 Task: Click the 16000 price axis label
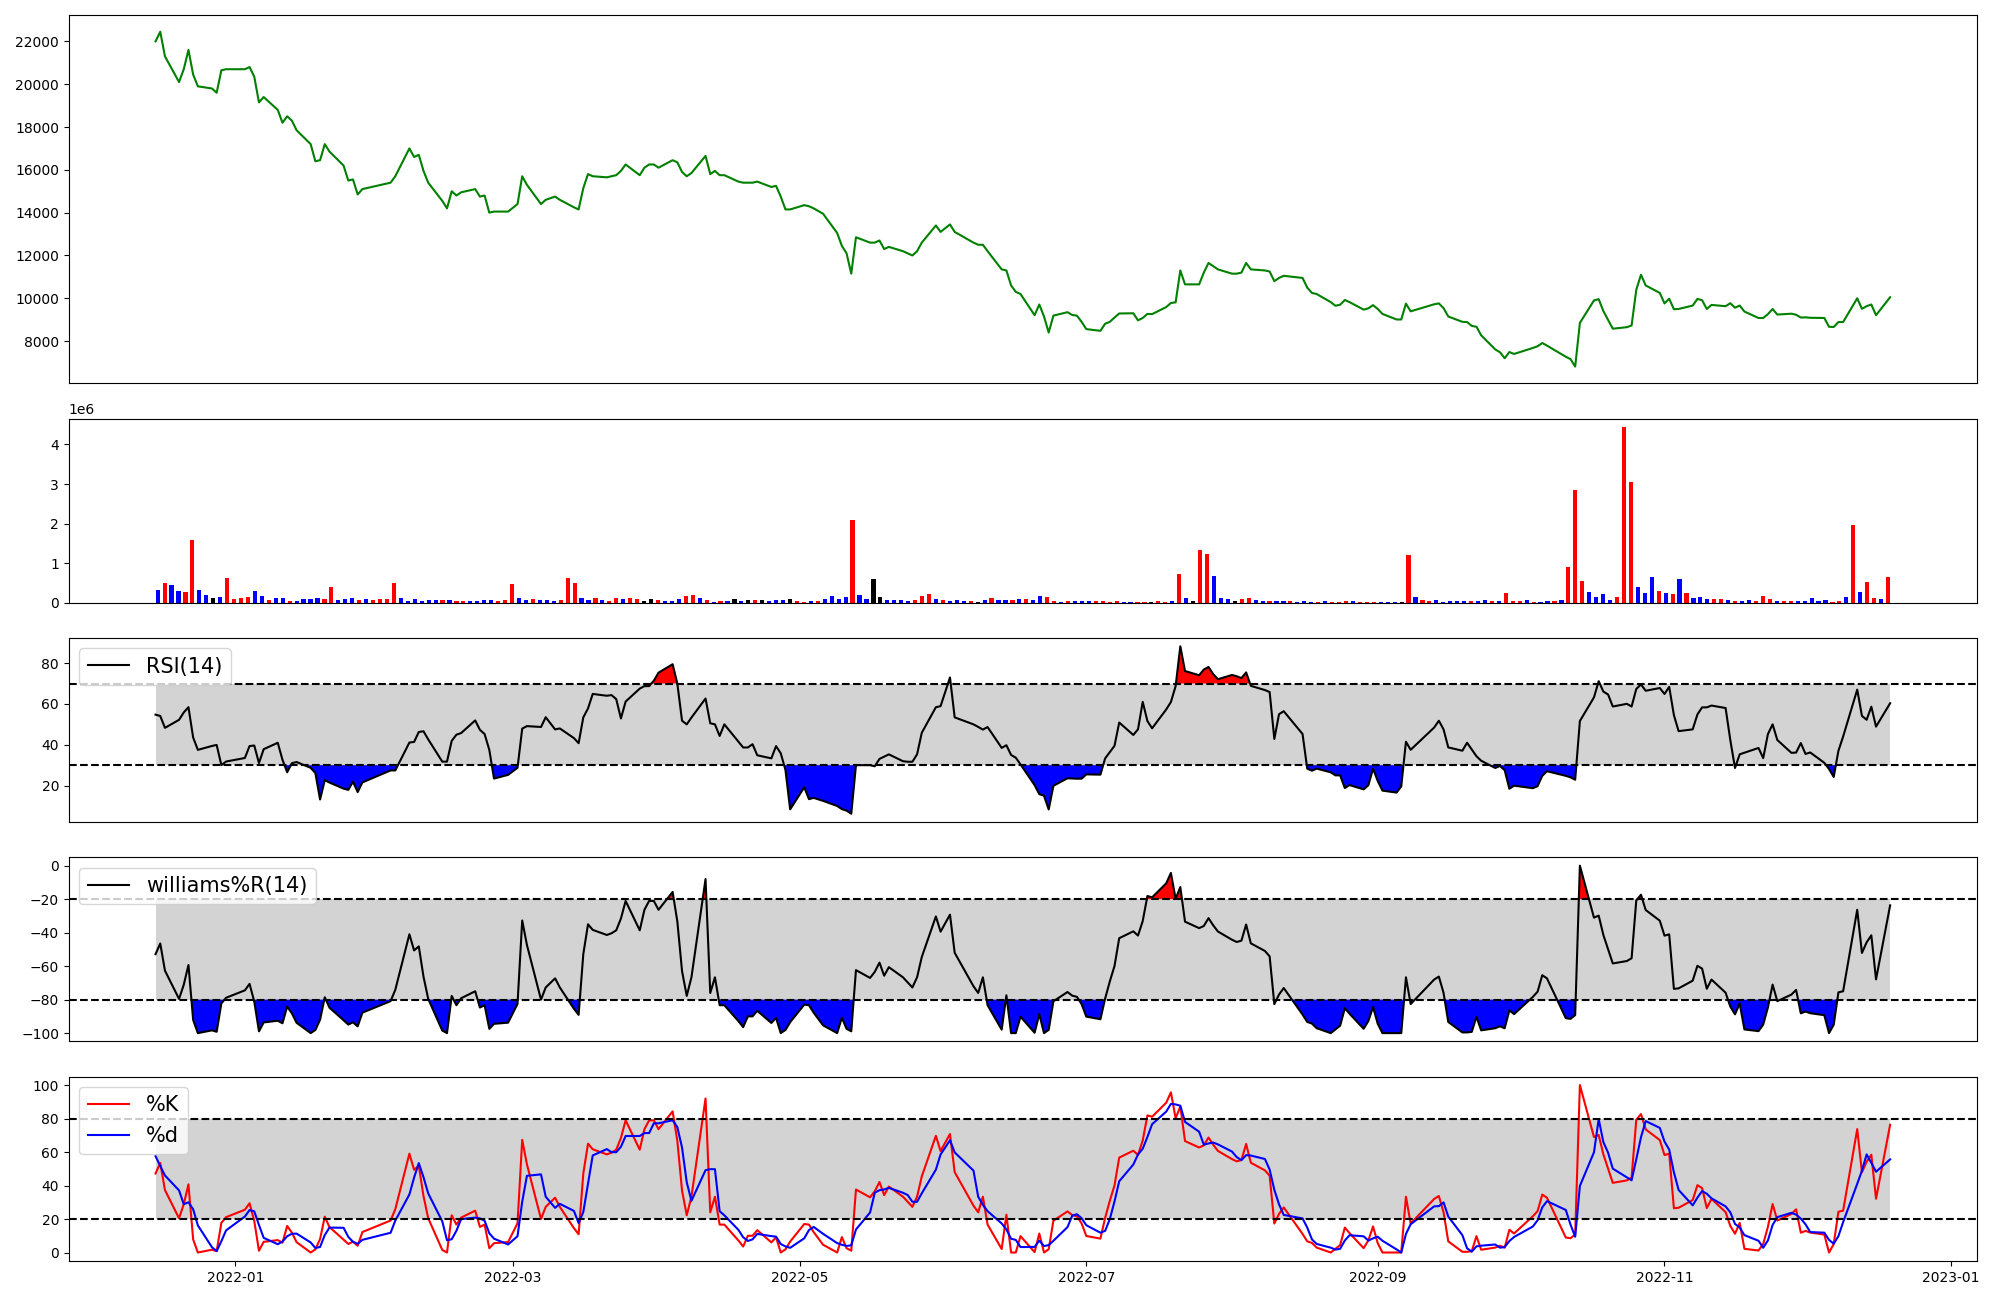click(x=37, y=170)
